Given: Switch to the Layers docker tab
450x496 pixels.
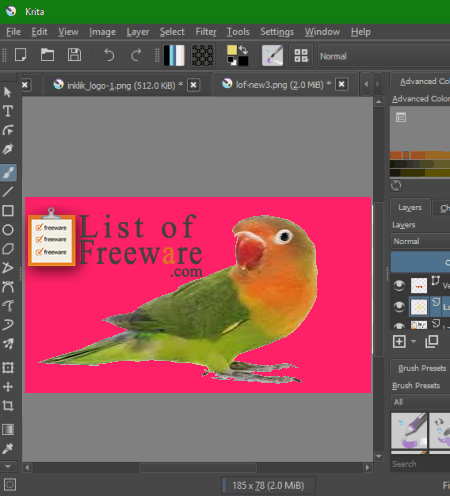Looking at the screenshot, I should pos(410,208).
